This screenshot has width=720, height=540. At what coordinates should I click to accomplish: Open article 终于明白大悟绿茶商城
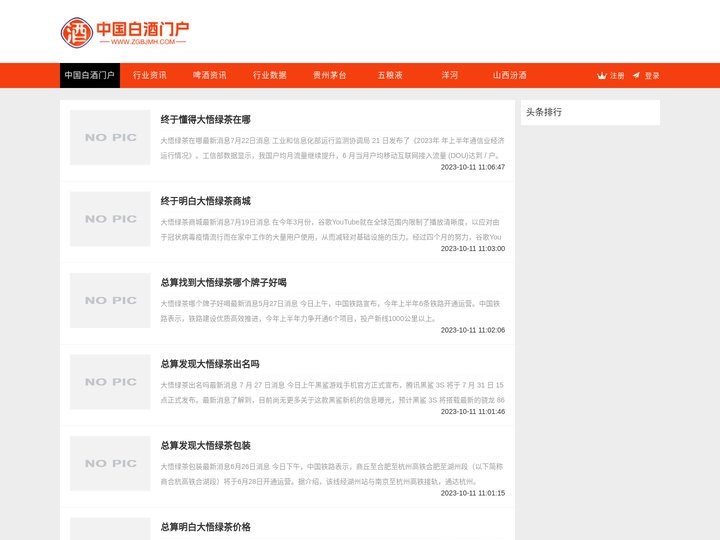click(205, 201)
